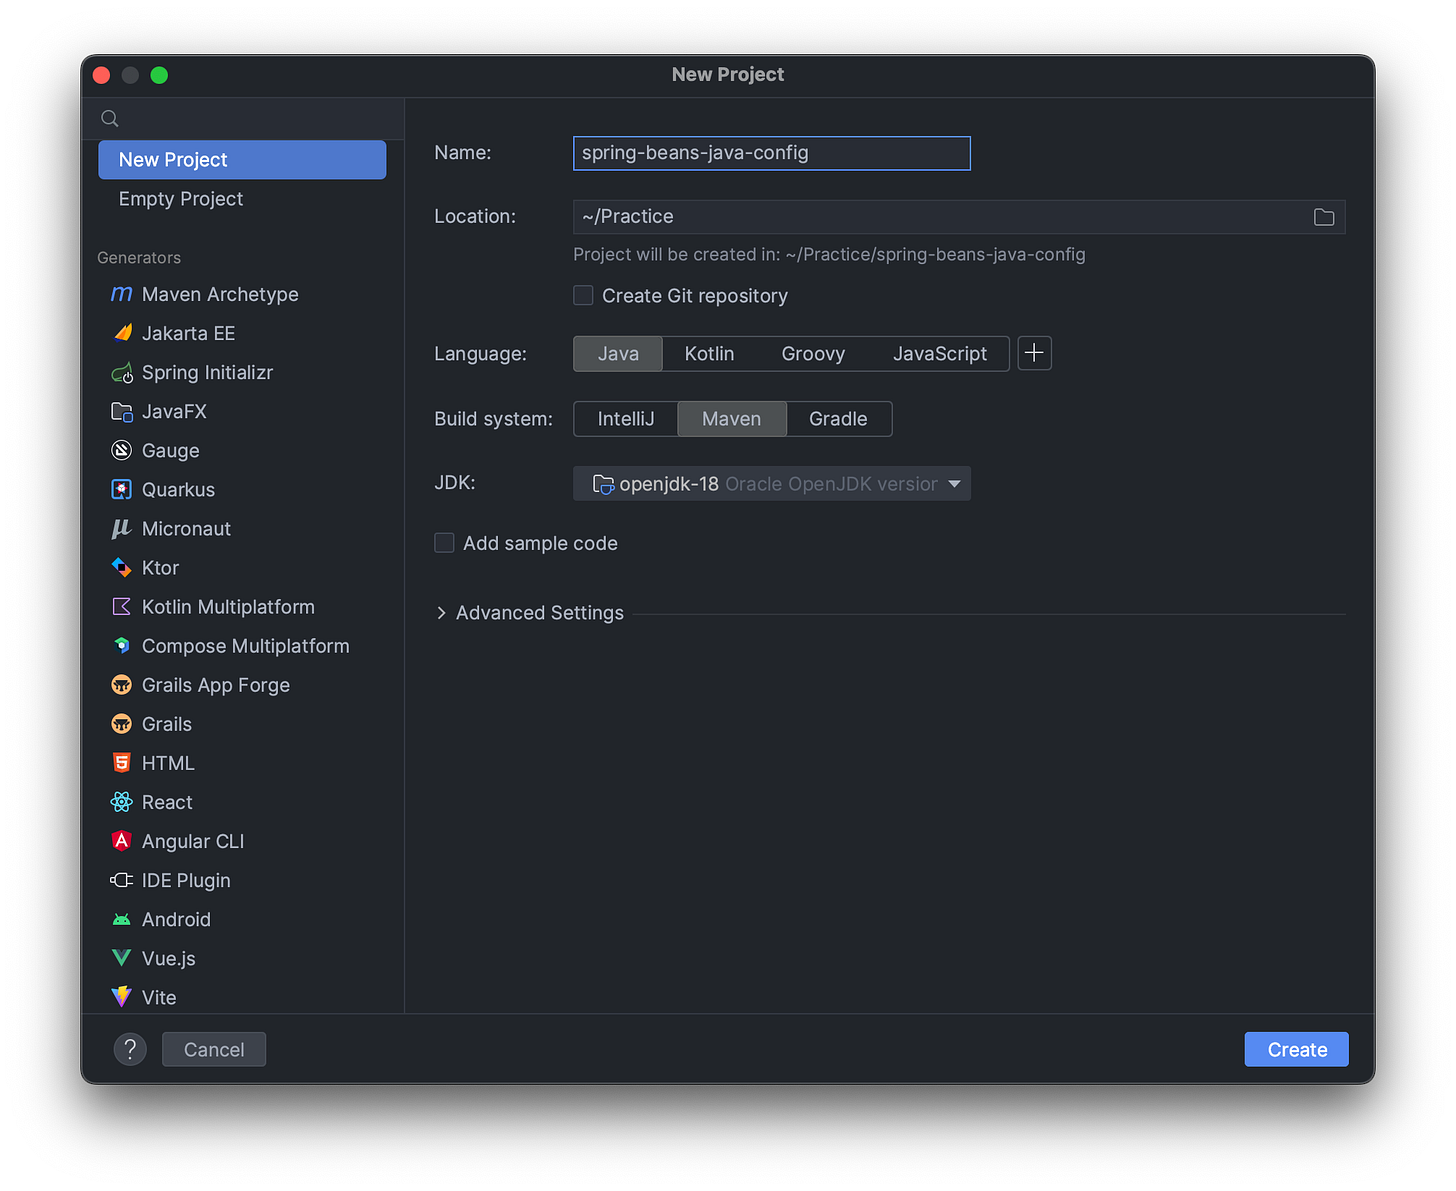
Task: Click the Angular CLI label
Action: tap(193, 841)
